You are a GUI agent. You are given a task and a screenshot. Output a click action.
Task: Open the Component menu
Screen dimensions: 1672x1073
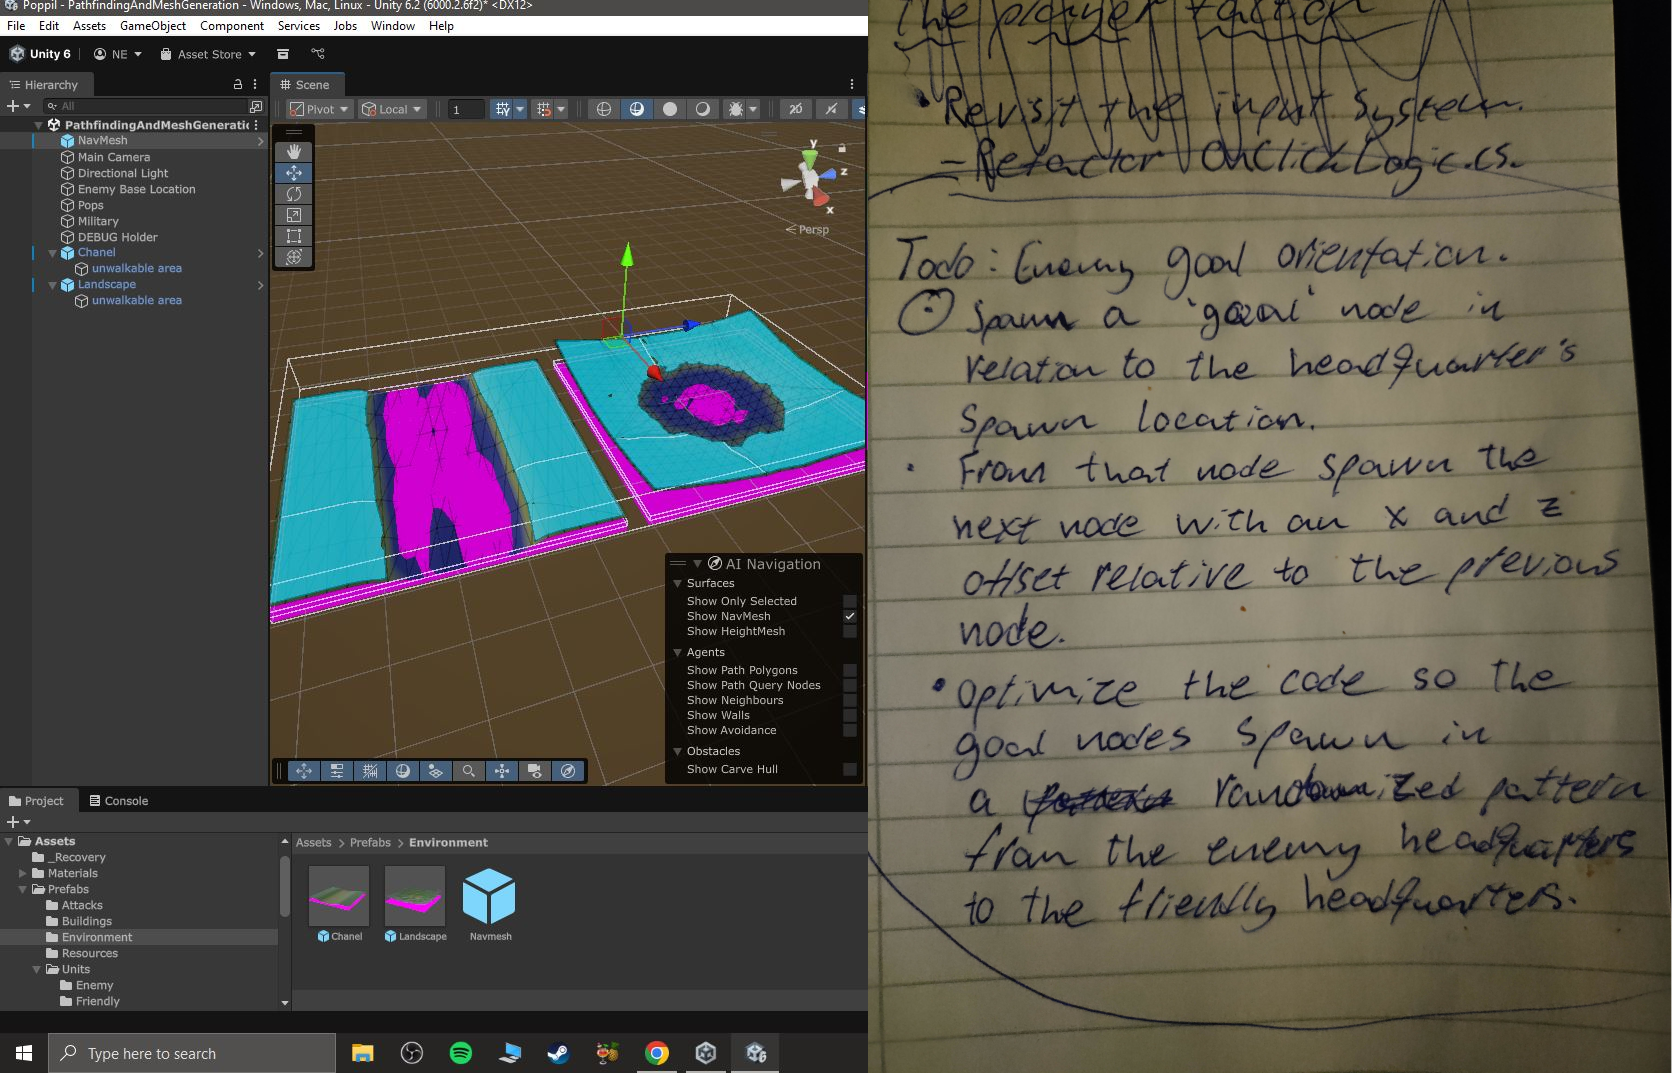pyautogui.click(x=232, y=26)
